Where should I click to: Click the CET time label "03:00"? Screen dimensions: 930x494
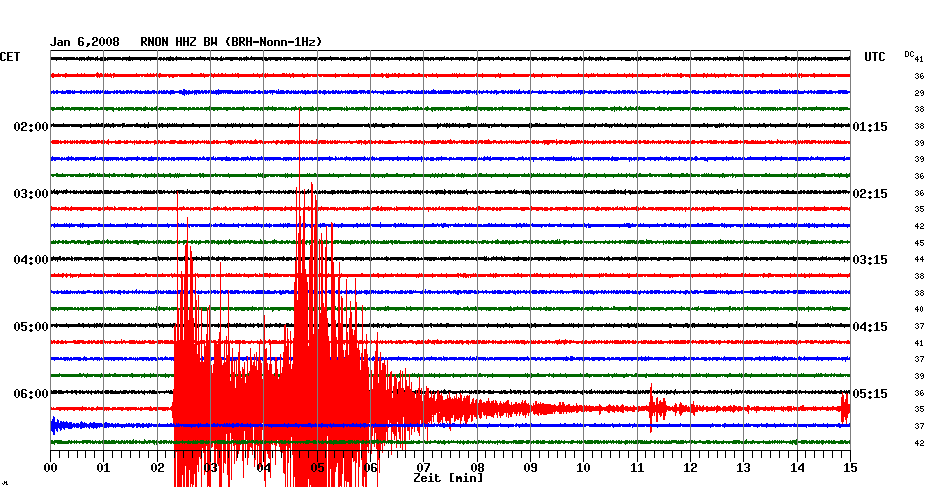31,194
